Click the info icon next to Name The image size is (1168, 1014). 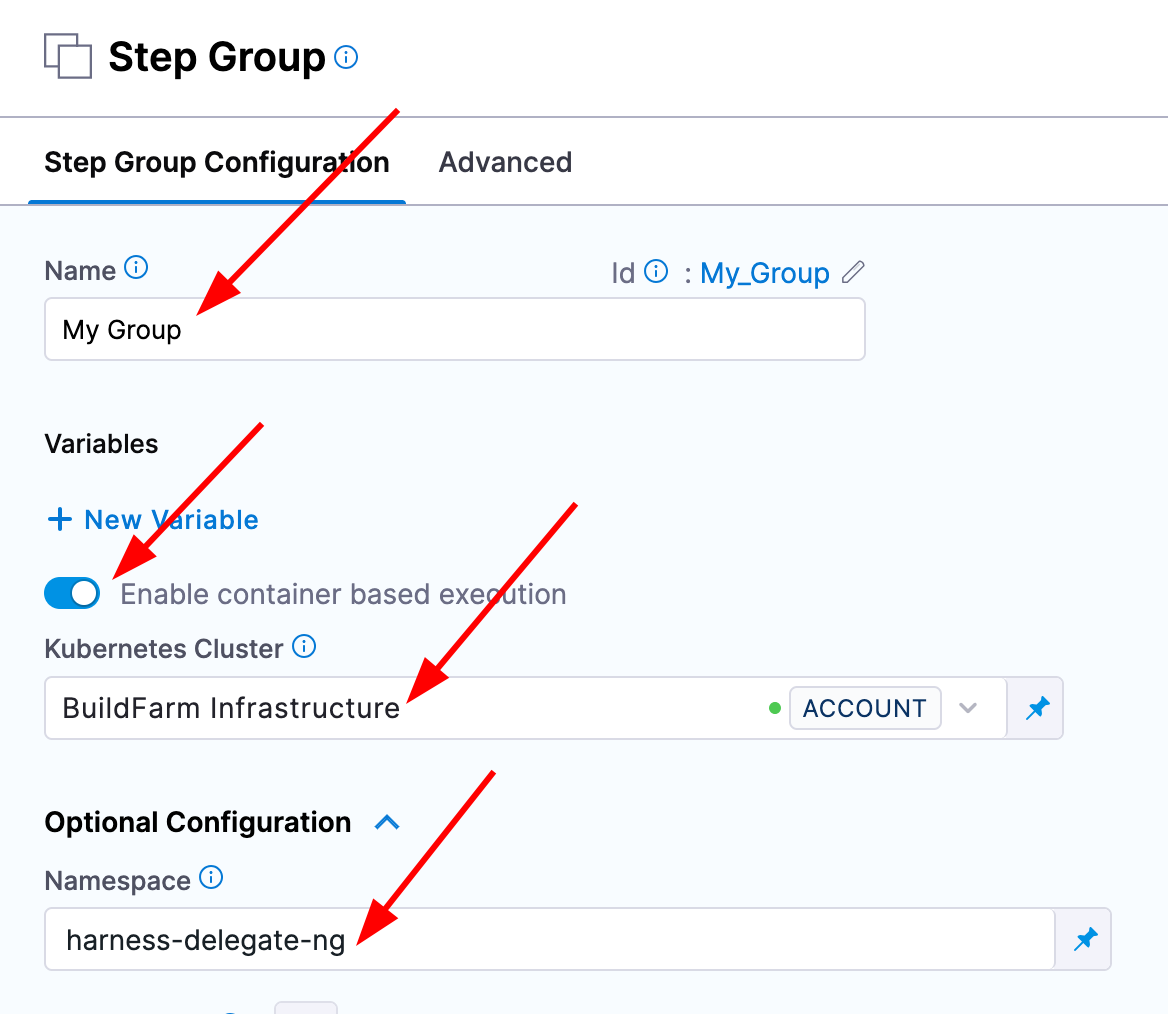[x=136, y=268]
